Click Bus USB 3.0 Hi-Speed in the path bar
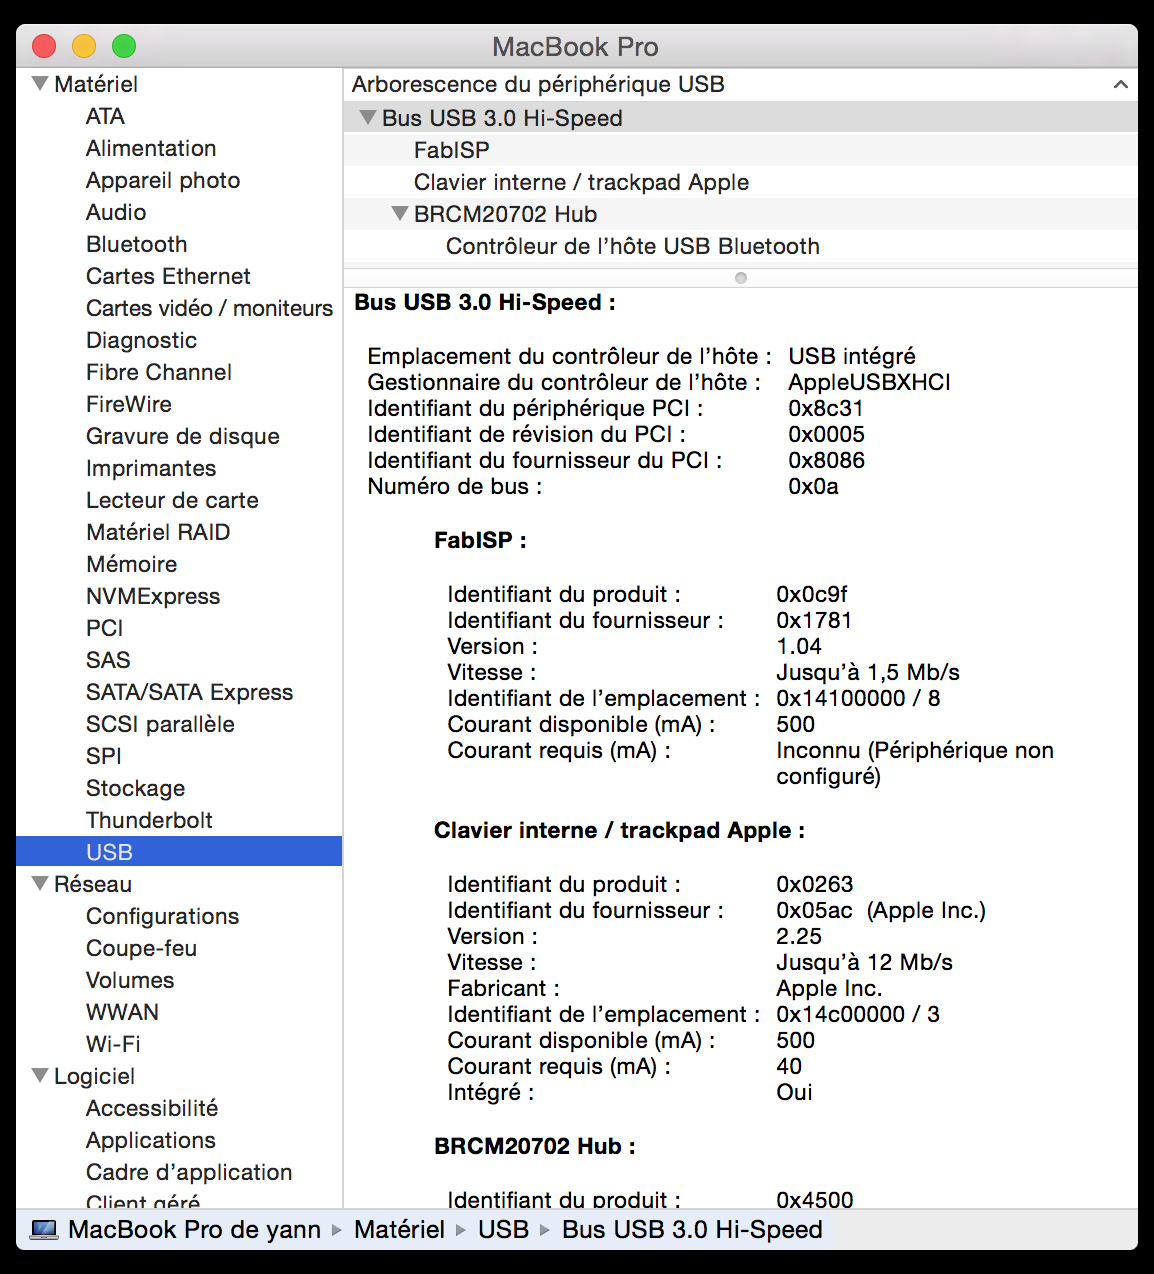 point(692,1230)
